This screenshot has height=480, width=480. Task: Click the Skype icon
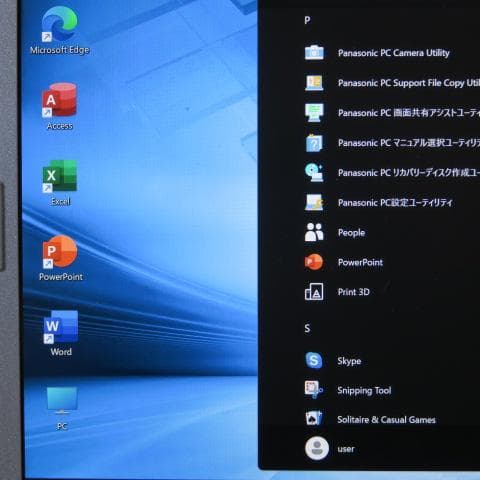[x=314, y=360]
